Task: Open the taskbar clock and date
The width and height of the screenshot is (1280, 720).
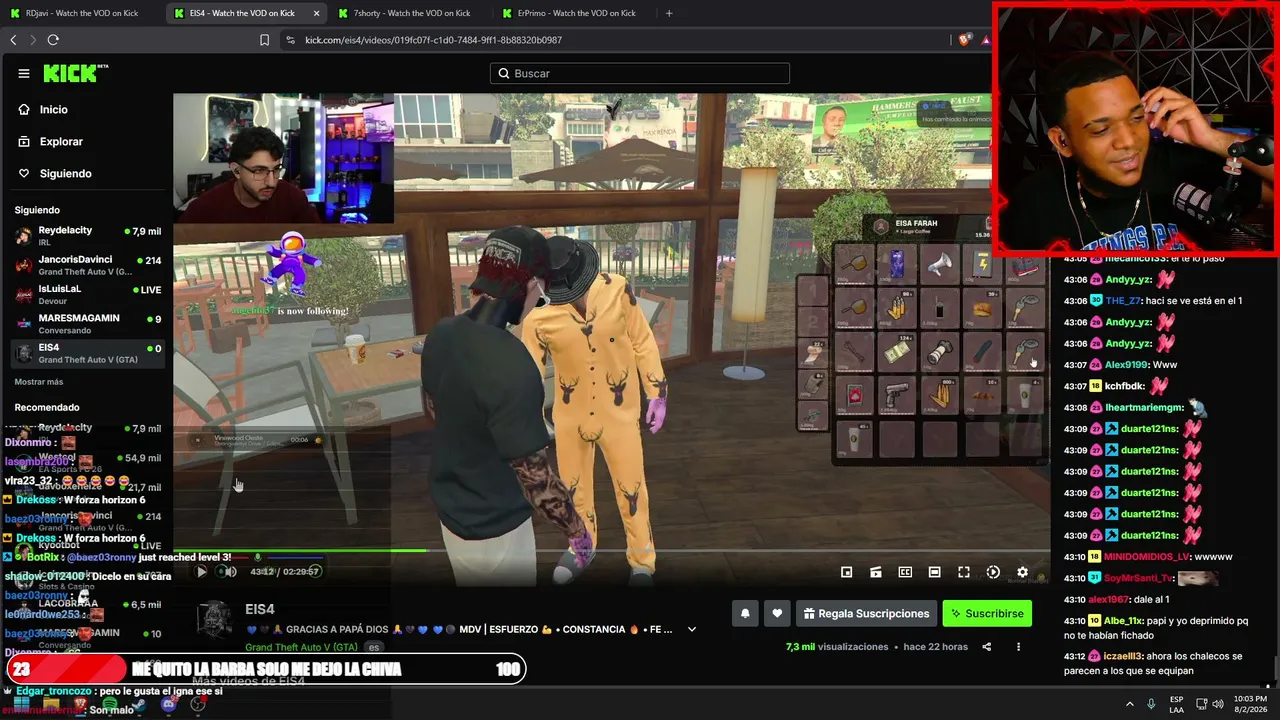Action: point(1250,704)
